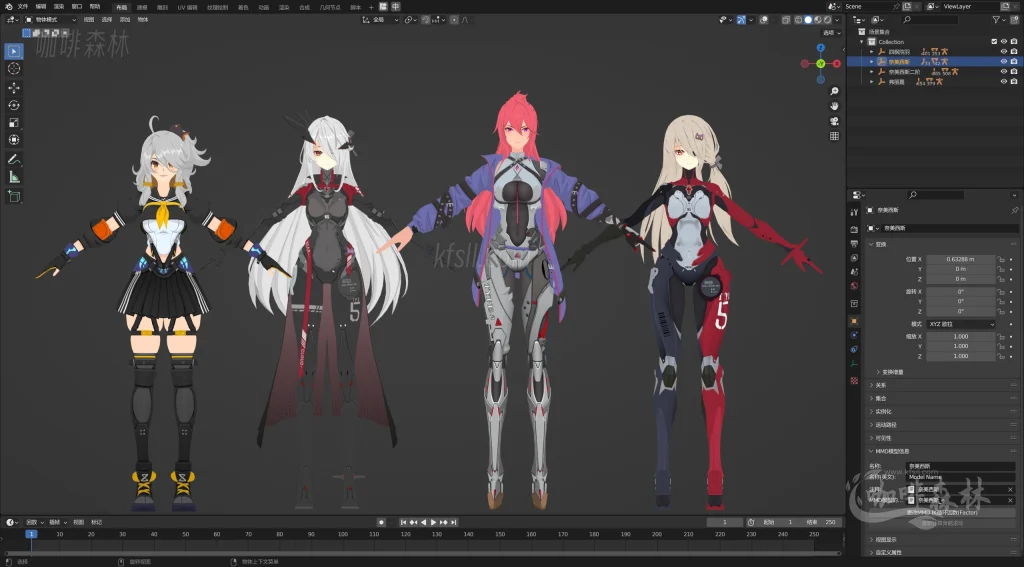Switch to the Modeling (建模) workspace tab
The image size is (1024, 567).
pyautogui.click(x=142, y=7)
